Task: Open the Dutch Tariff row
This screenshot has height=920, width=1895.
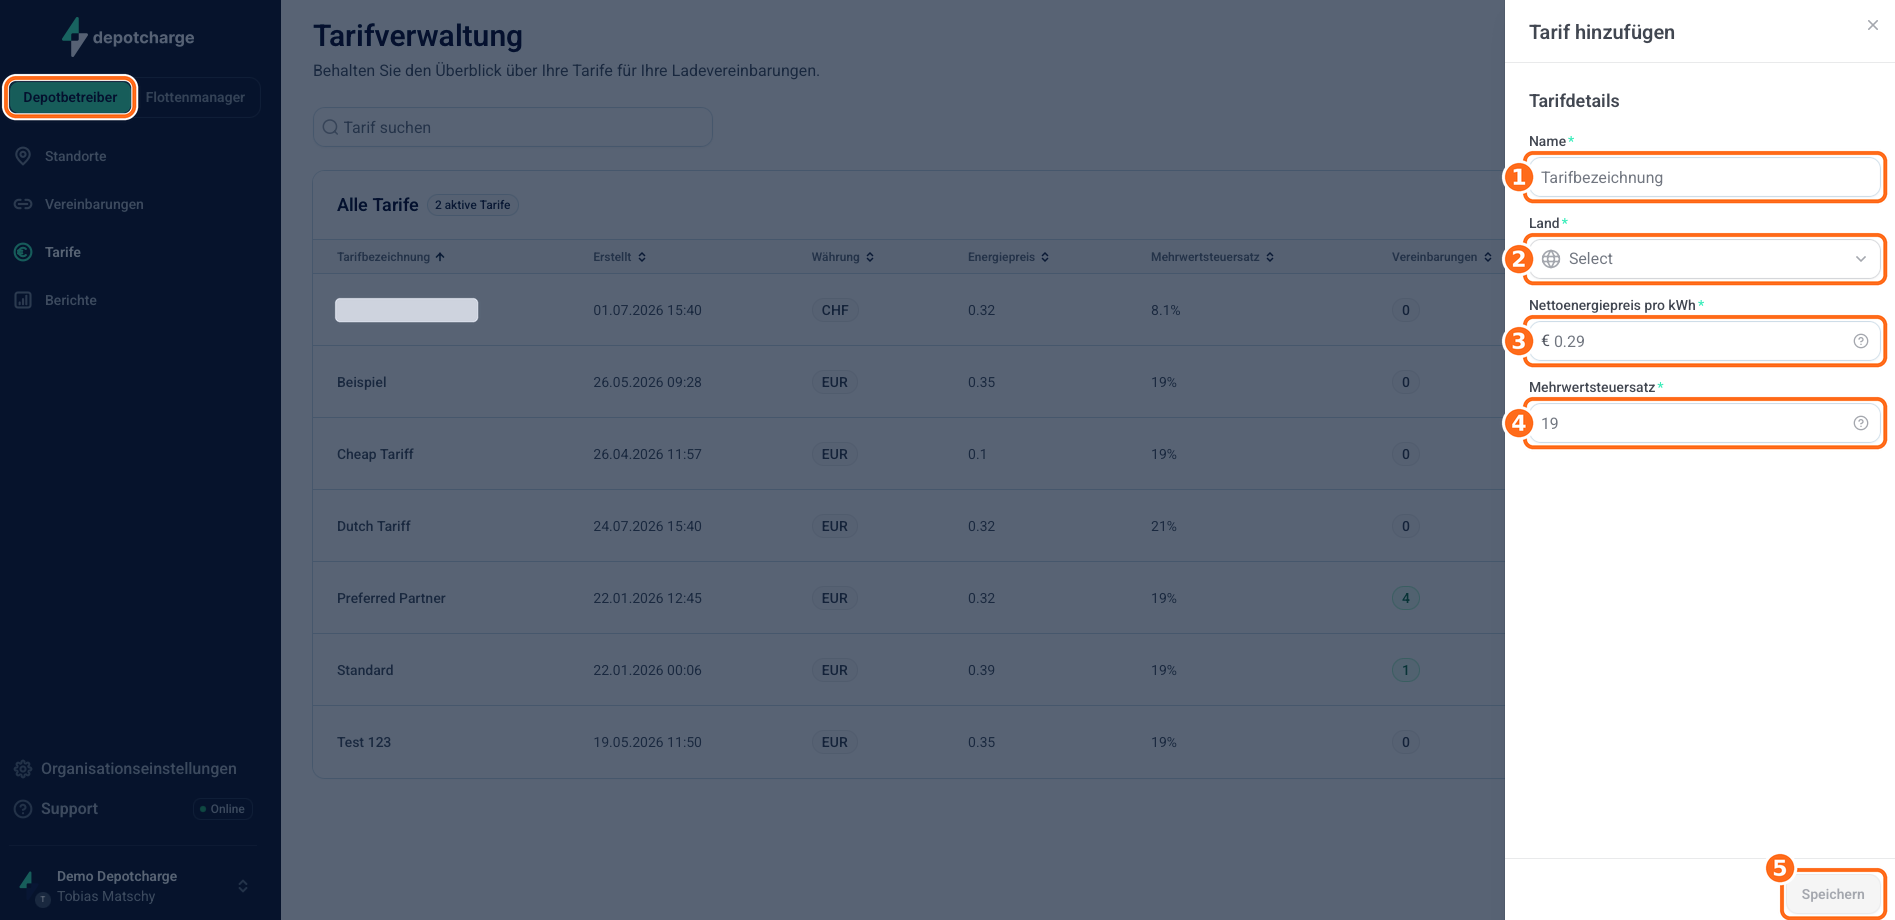Action: [x=908, y=526]
